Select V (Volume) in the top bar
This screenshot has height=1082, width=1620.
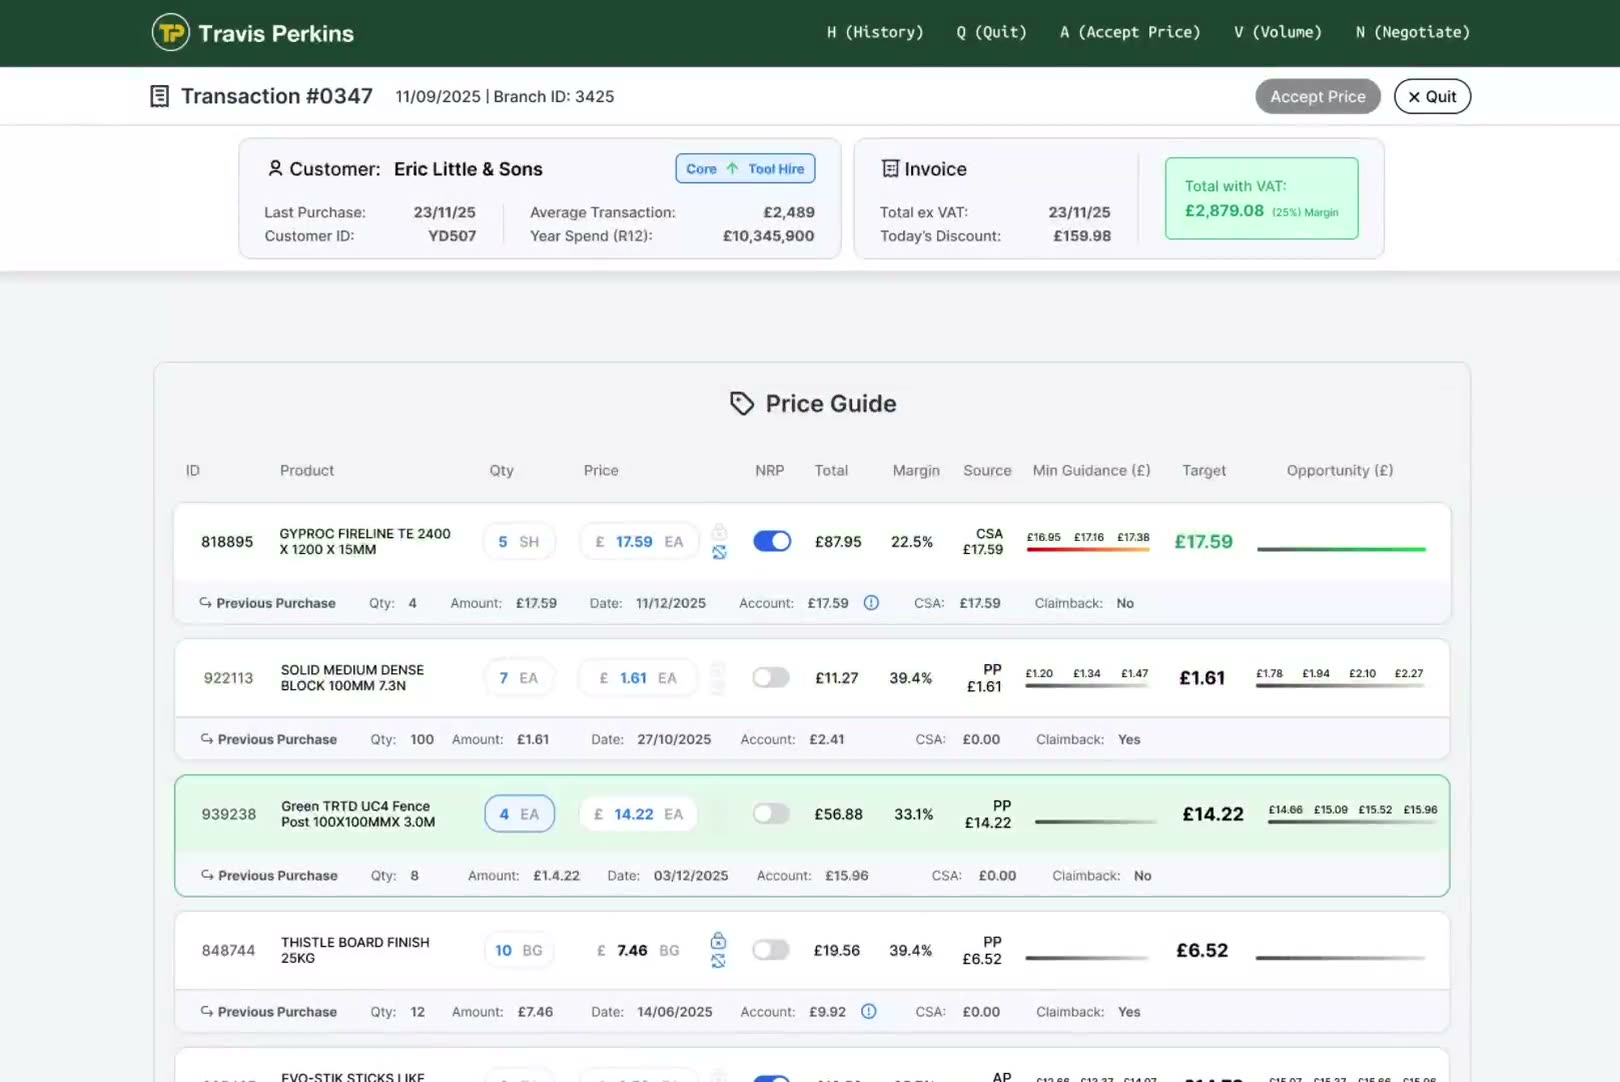[x=1278, y=32]
